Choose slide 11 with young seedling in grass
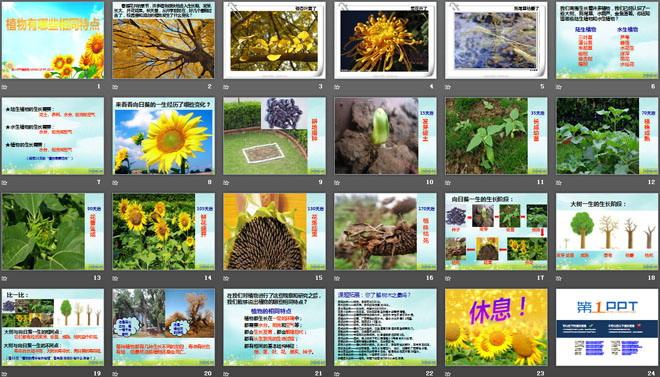The image size is (660, 377). pyautogui.click(x=496, y=136)
